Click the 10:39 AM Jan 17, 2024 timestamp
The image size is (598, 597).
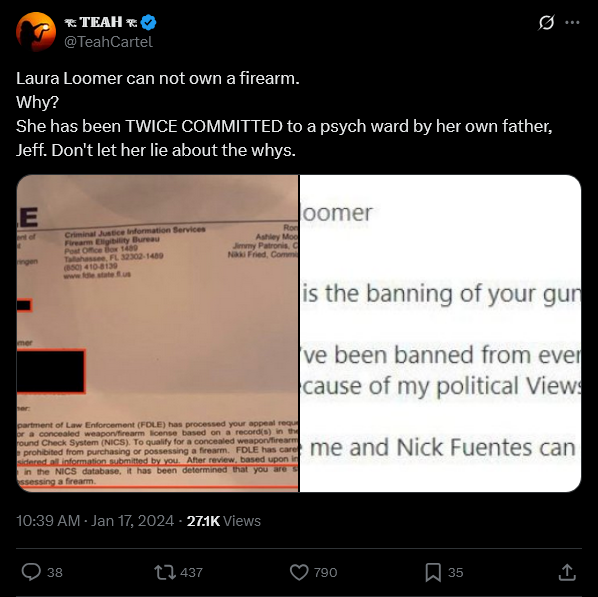95,521
